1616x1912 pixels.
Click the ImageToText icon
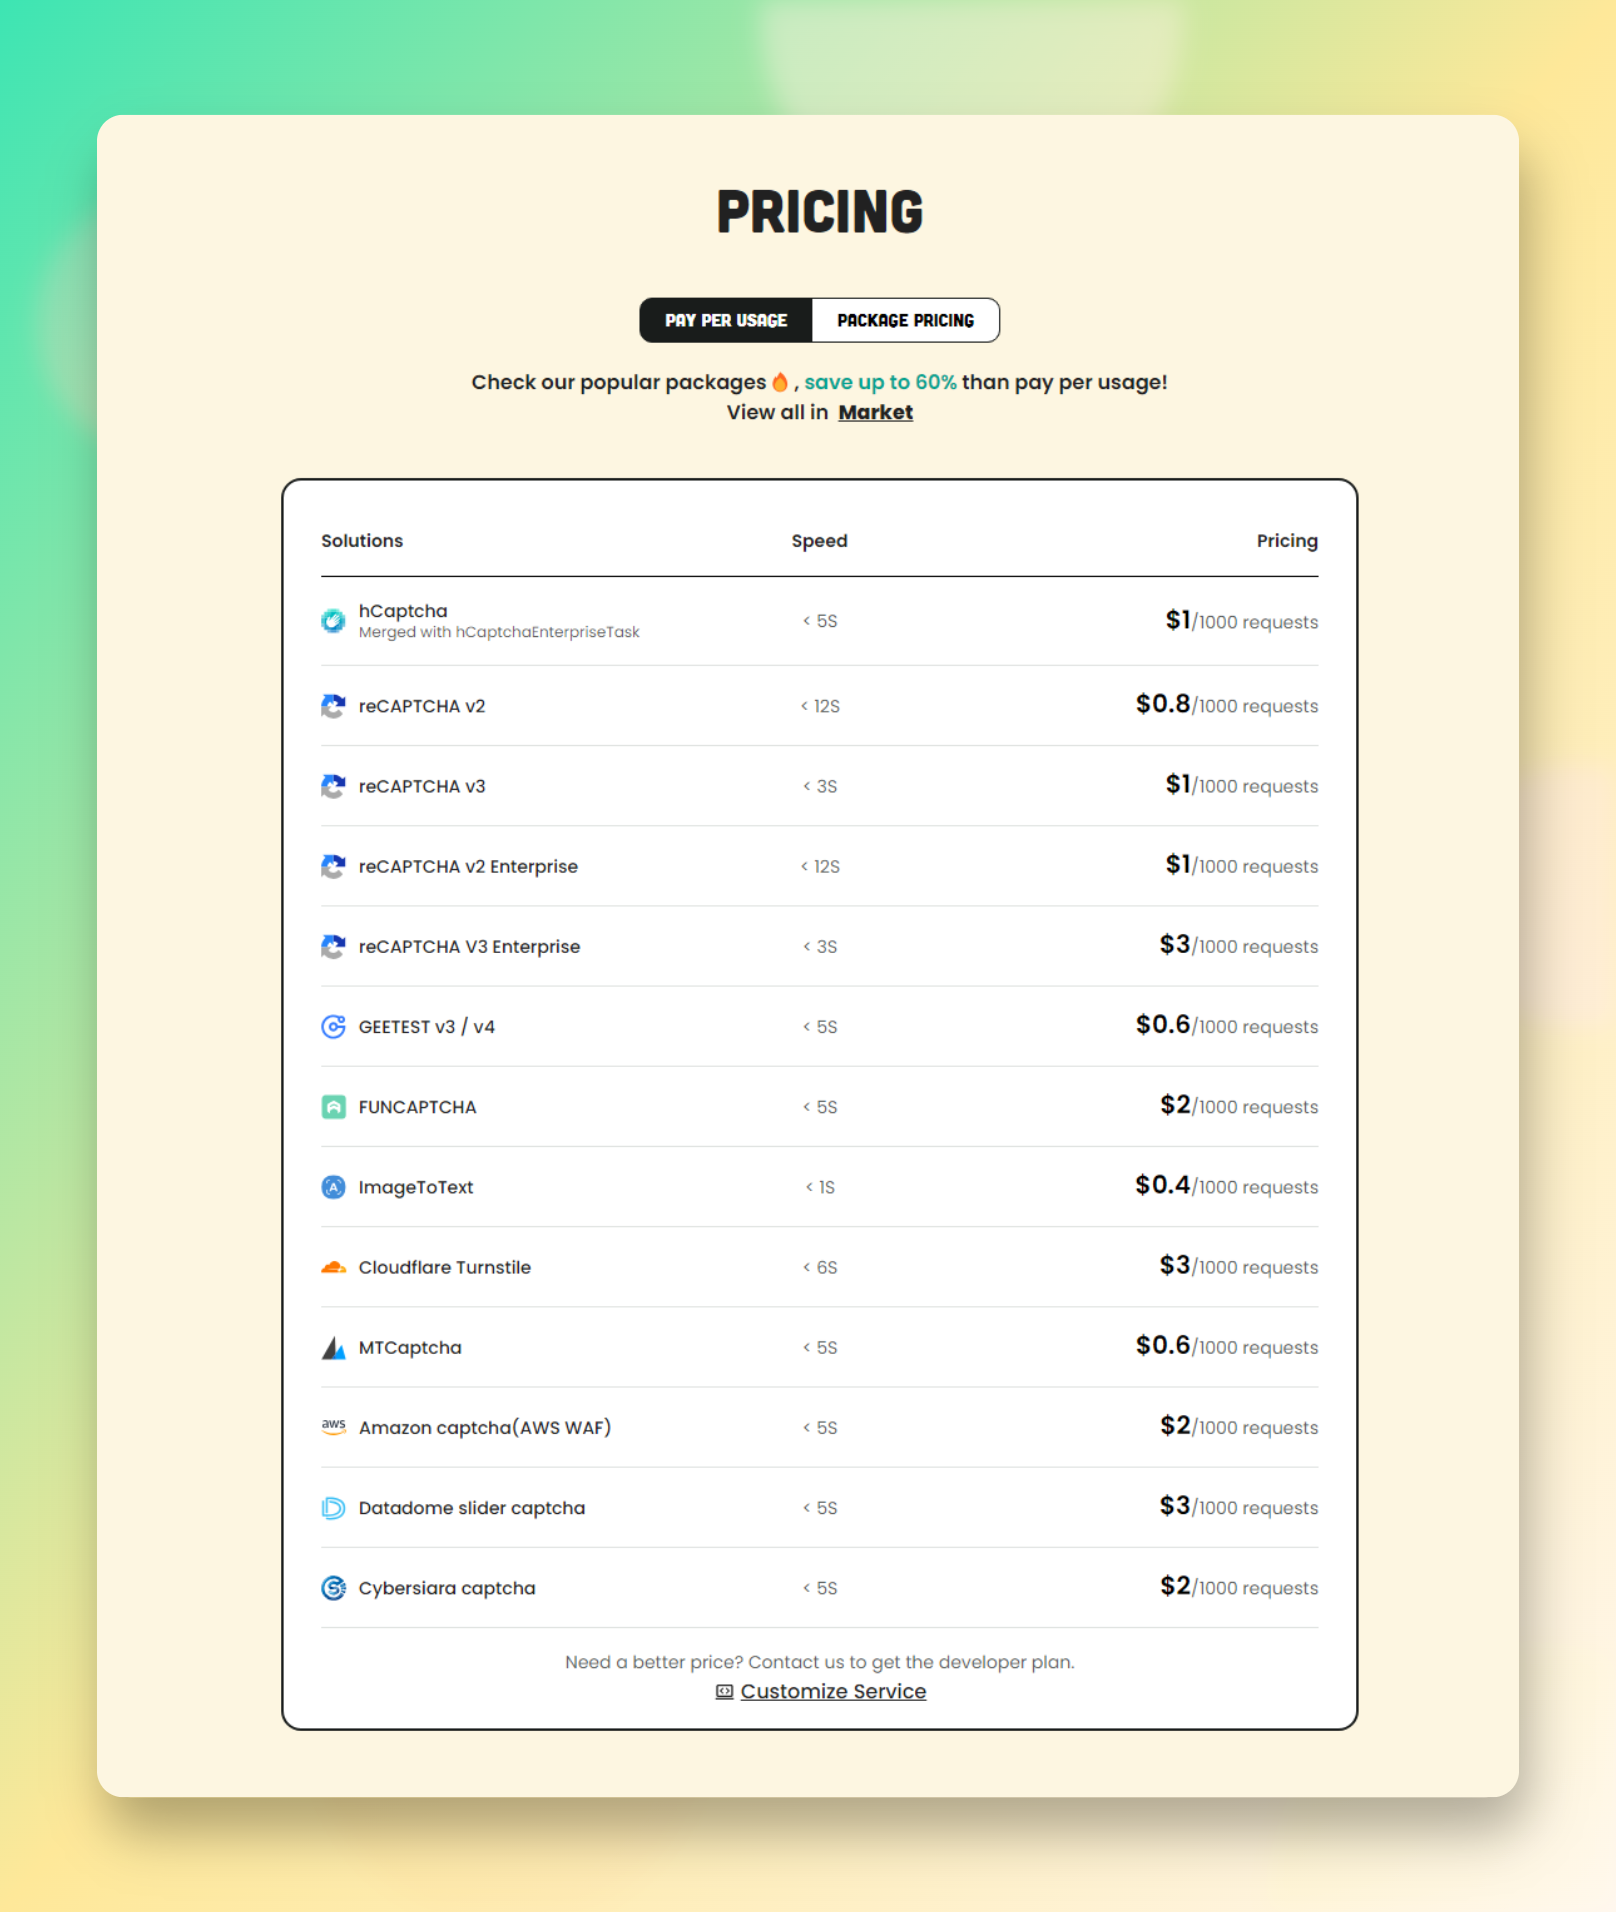point(333,1187)
